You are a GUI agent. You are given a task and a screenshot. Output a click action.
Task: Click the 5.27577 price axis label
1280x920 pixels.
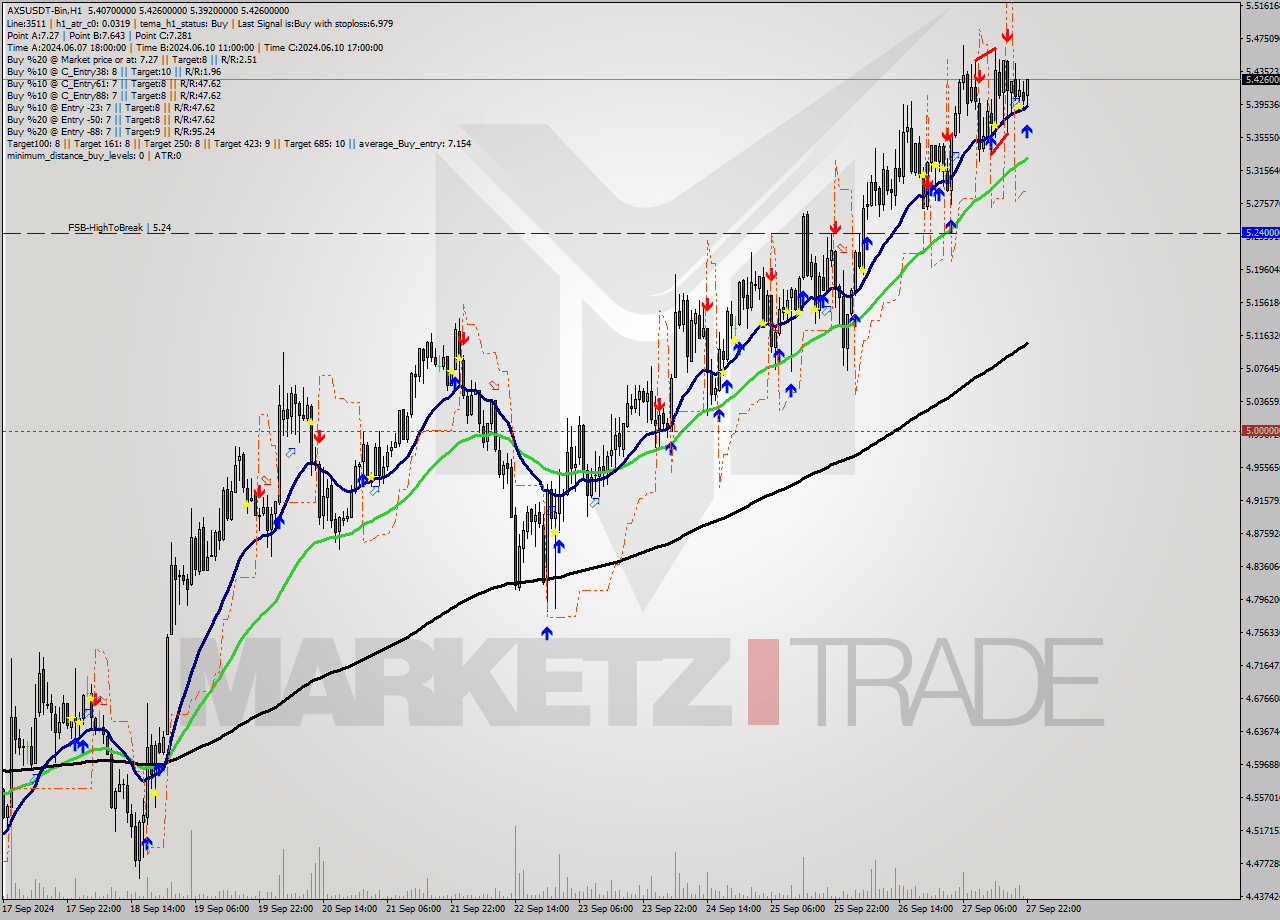click(1261, 203)
